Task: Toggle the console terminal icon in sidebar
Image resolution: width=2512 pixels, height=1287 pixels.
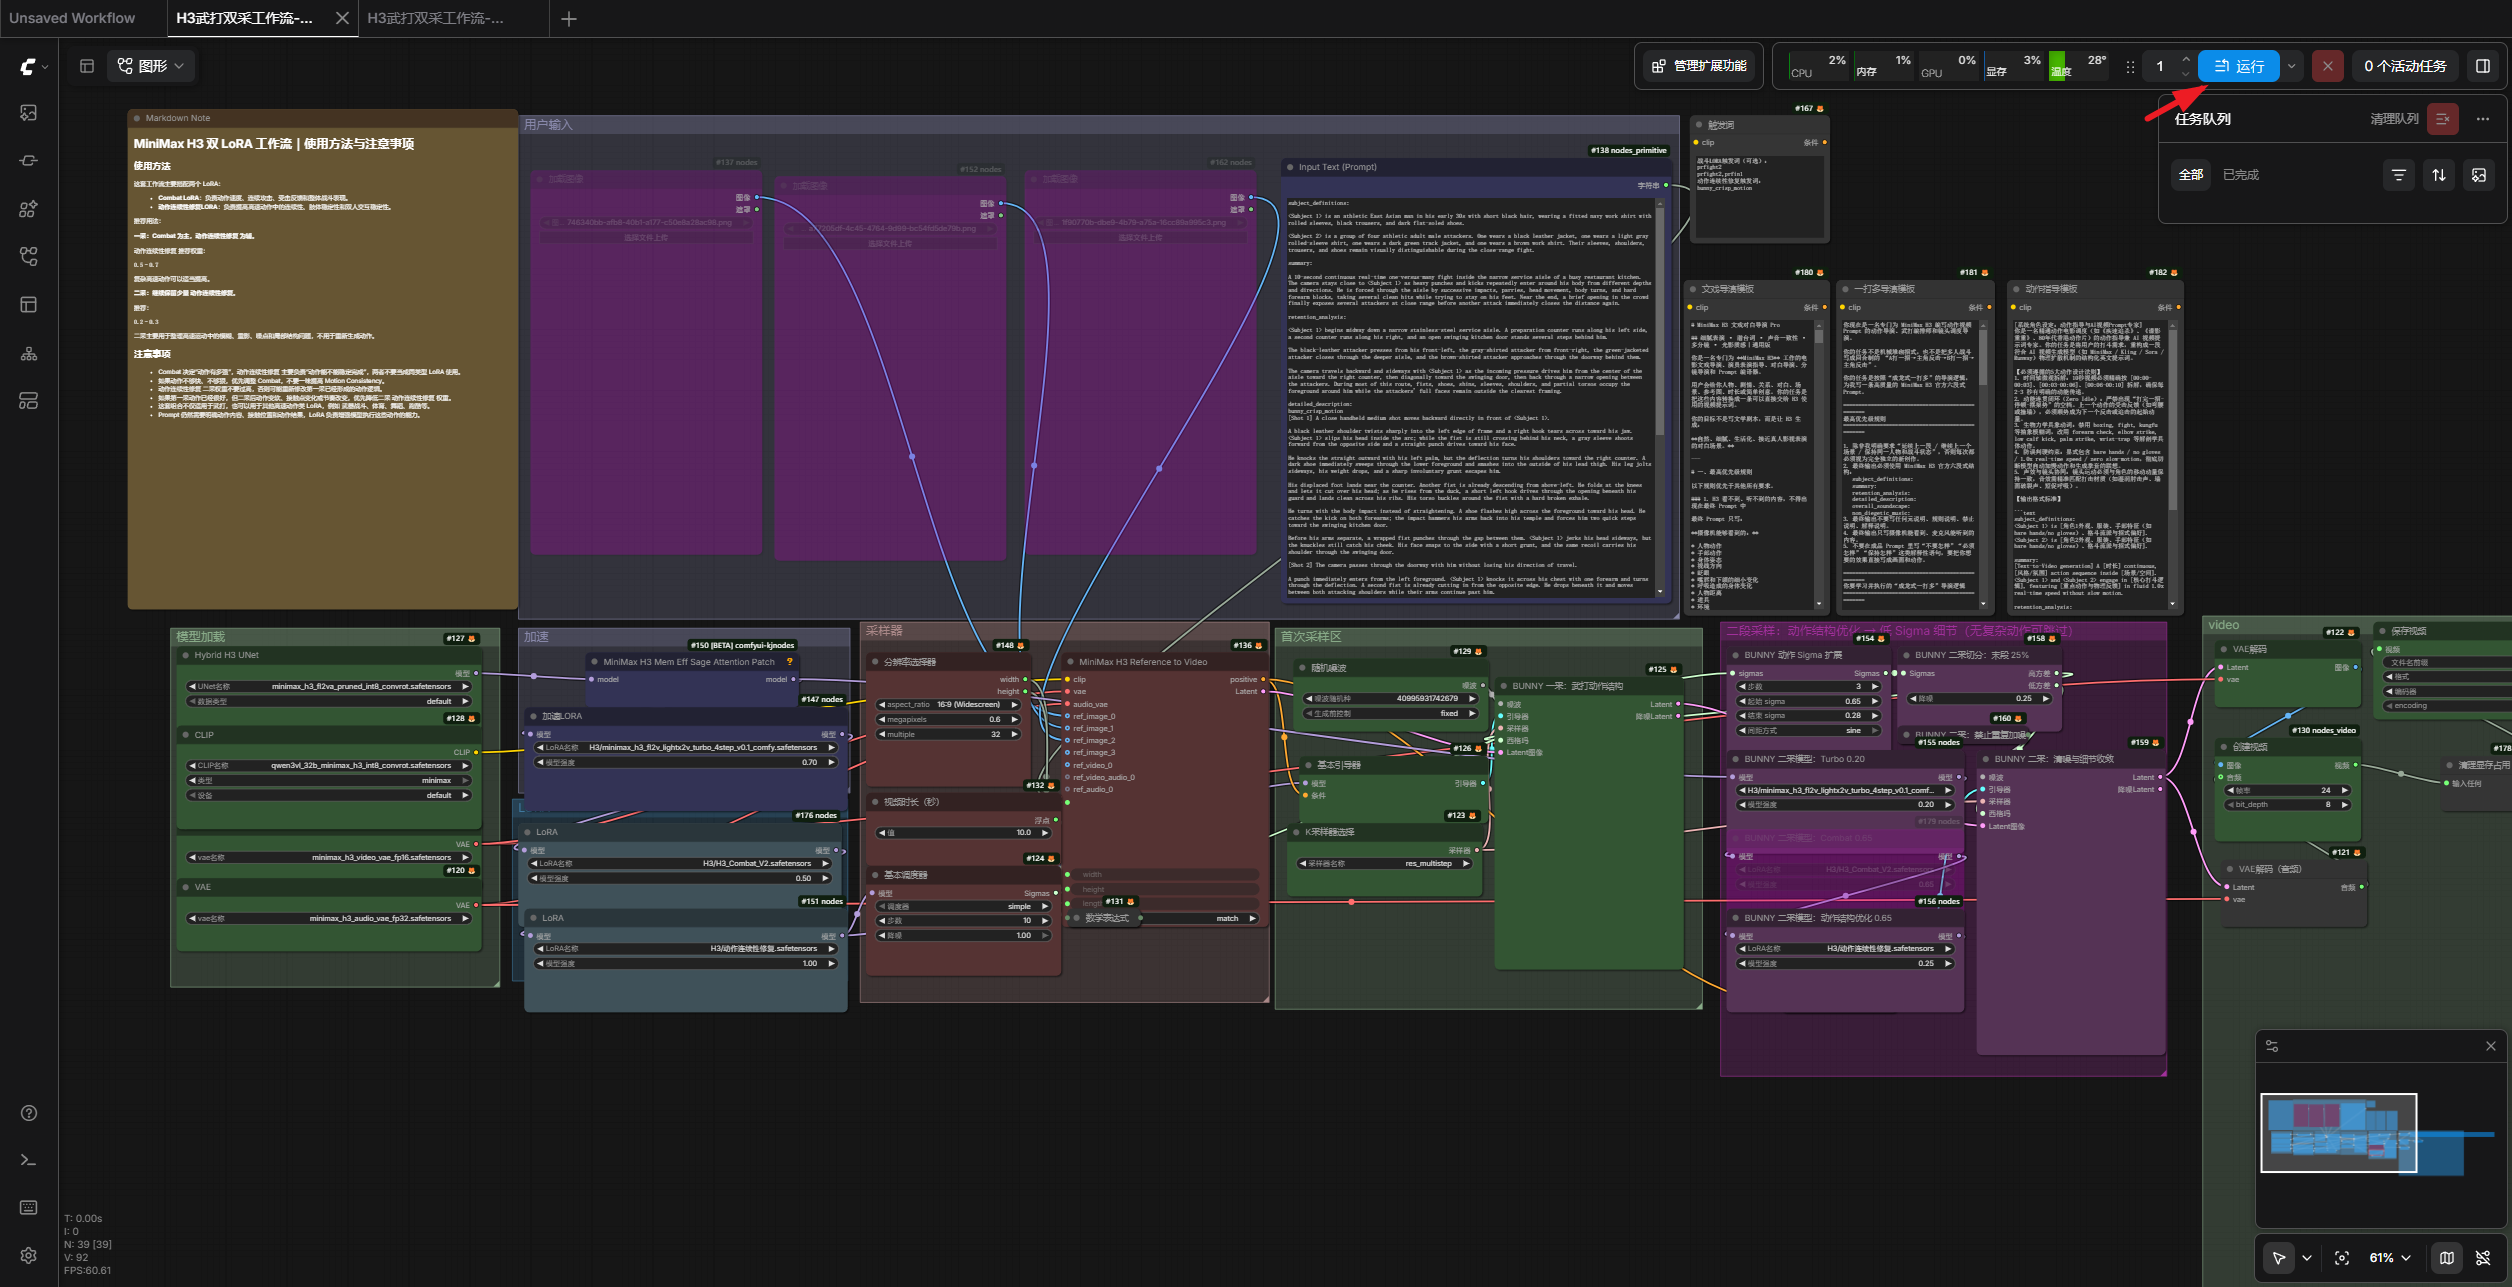Action: [x=29, y=1160]
